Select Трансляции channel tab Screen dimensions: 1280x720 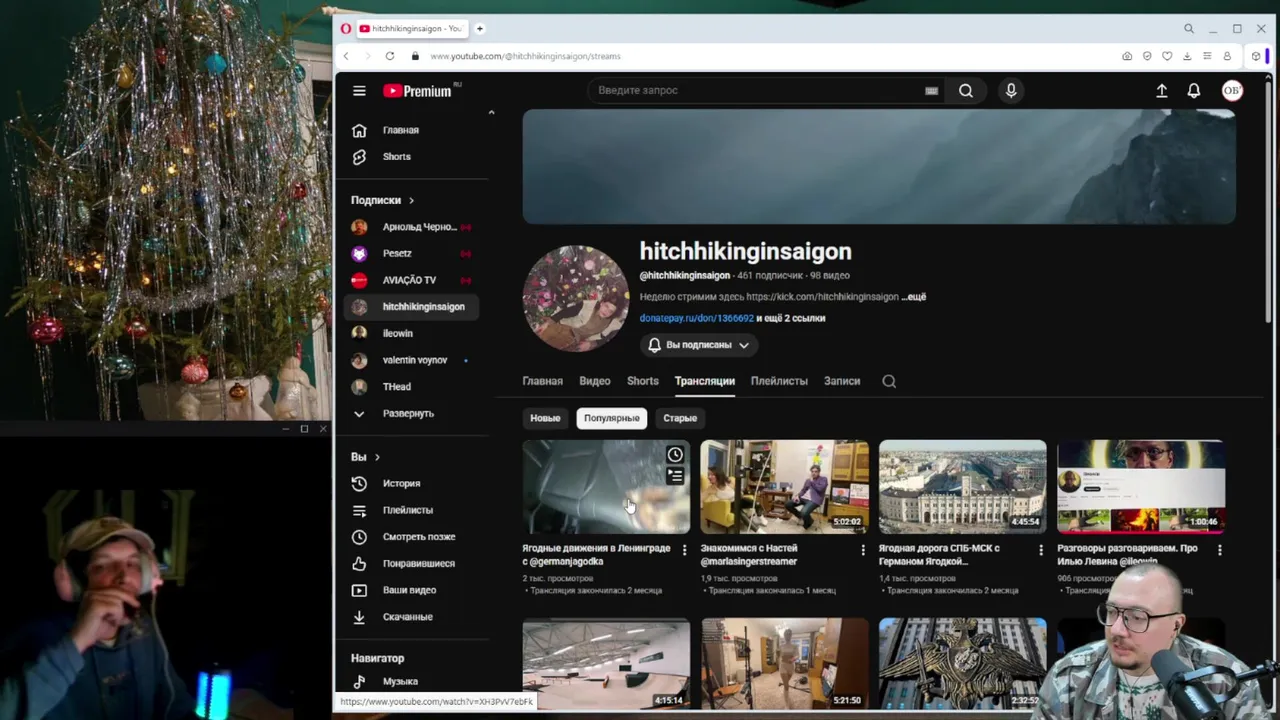point(704,381)
